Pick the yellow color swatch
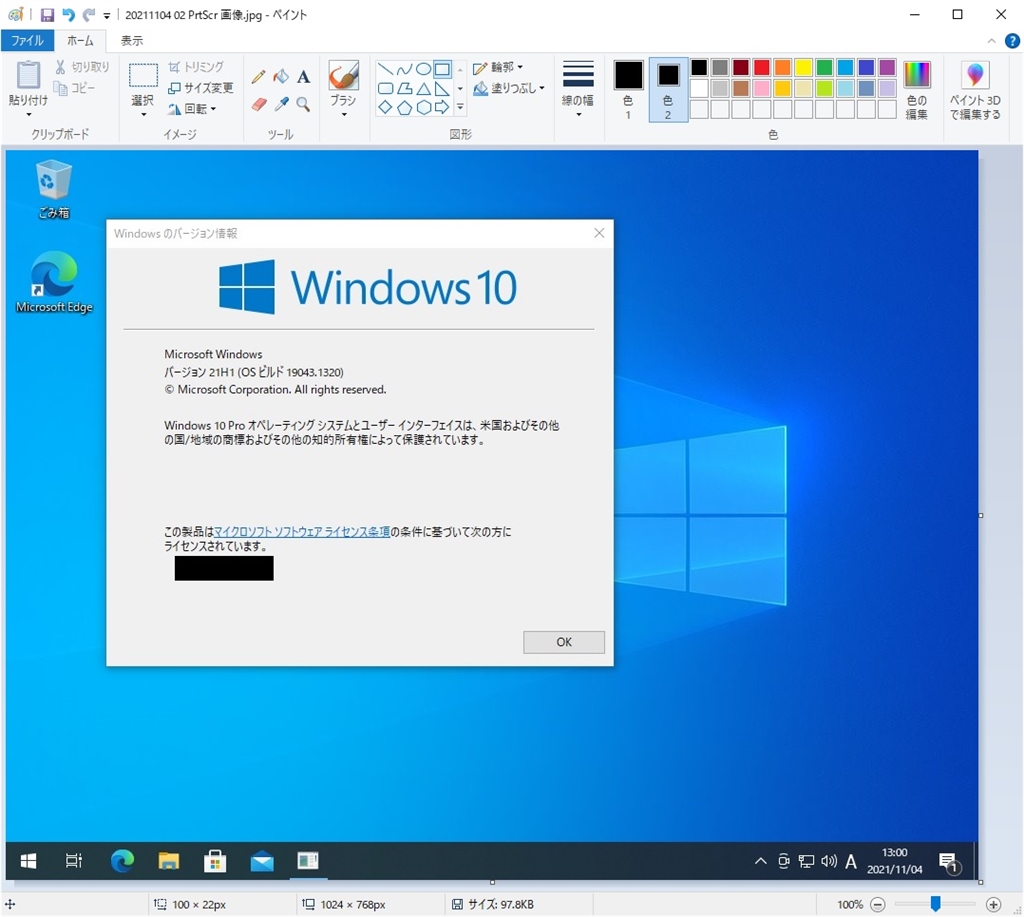This screenshot has width=1024, height=917. [803, 67]
